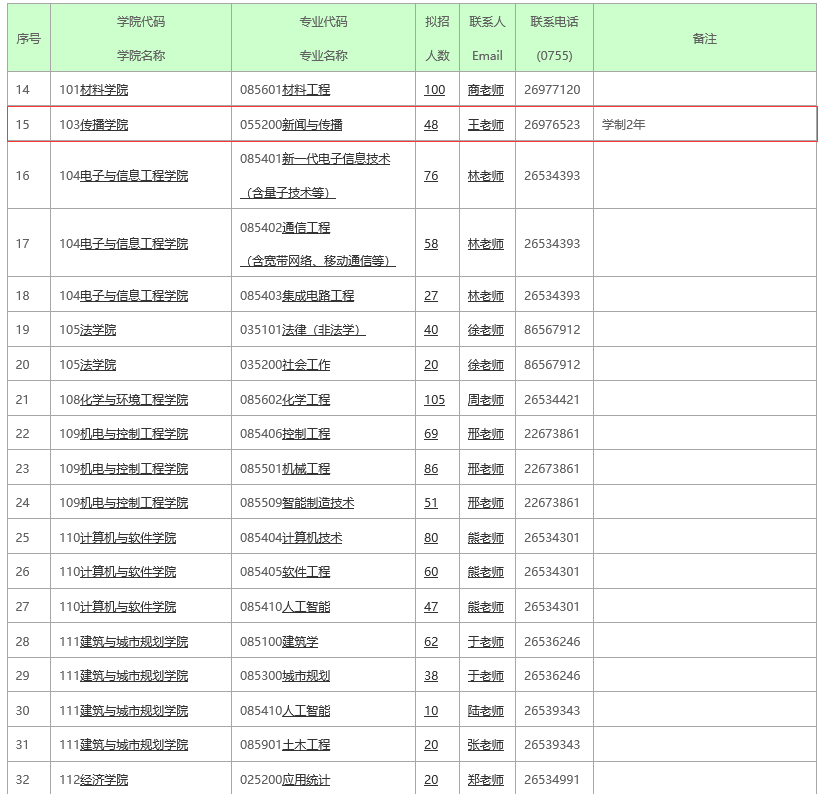The width and height of the screenshot is (819, 794).
Task: Click enrollment number 10
Action: coord(431,710)
